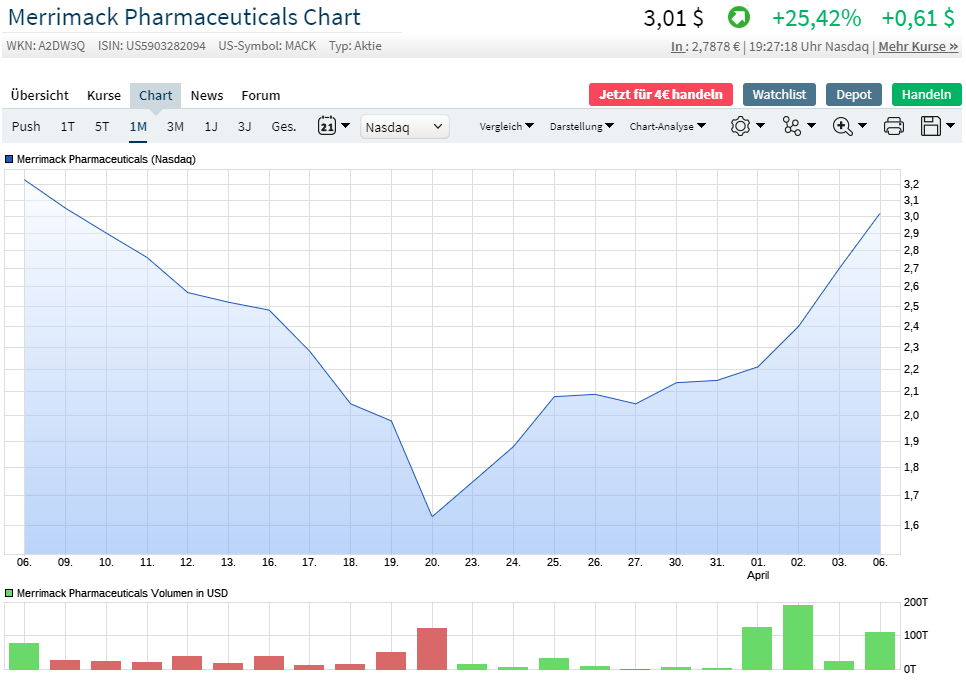Switch the chart to 3M range

[175, 126]
